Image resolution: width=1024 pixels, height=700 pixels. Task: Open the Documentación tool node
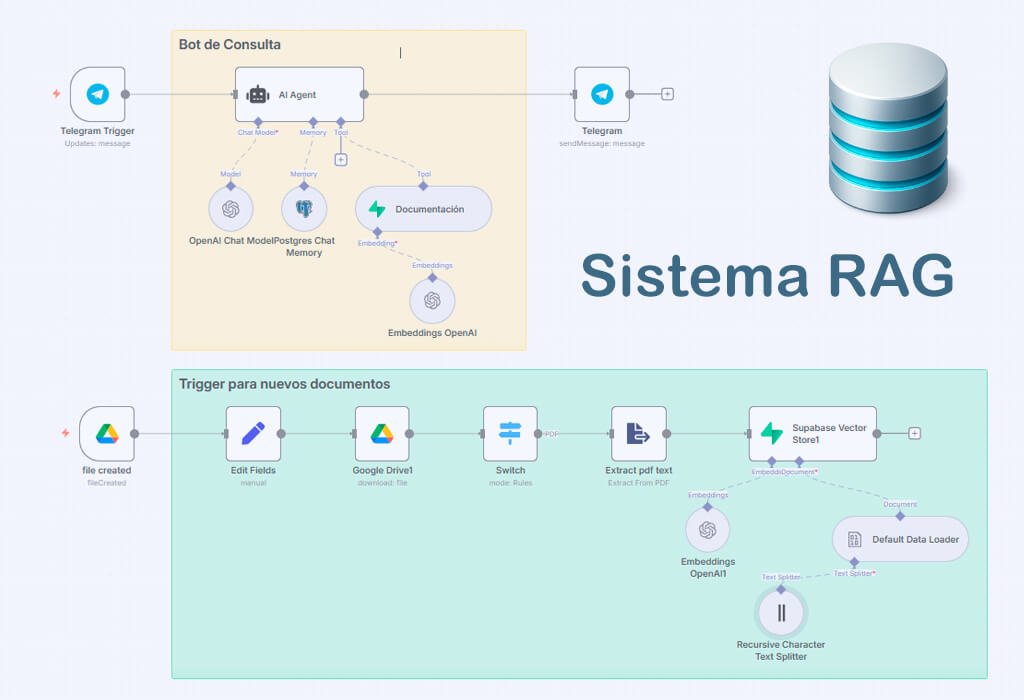(423, 209)
